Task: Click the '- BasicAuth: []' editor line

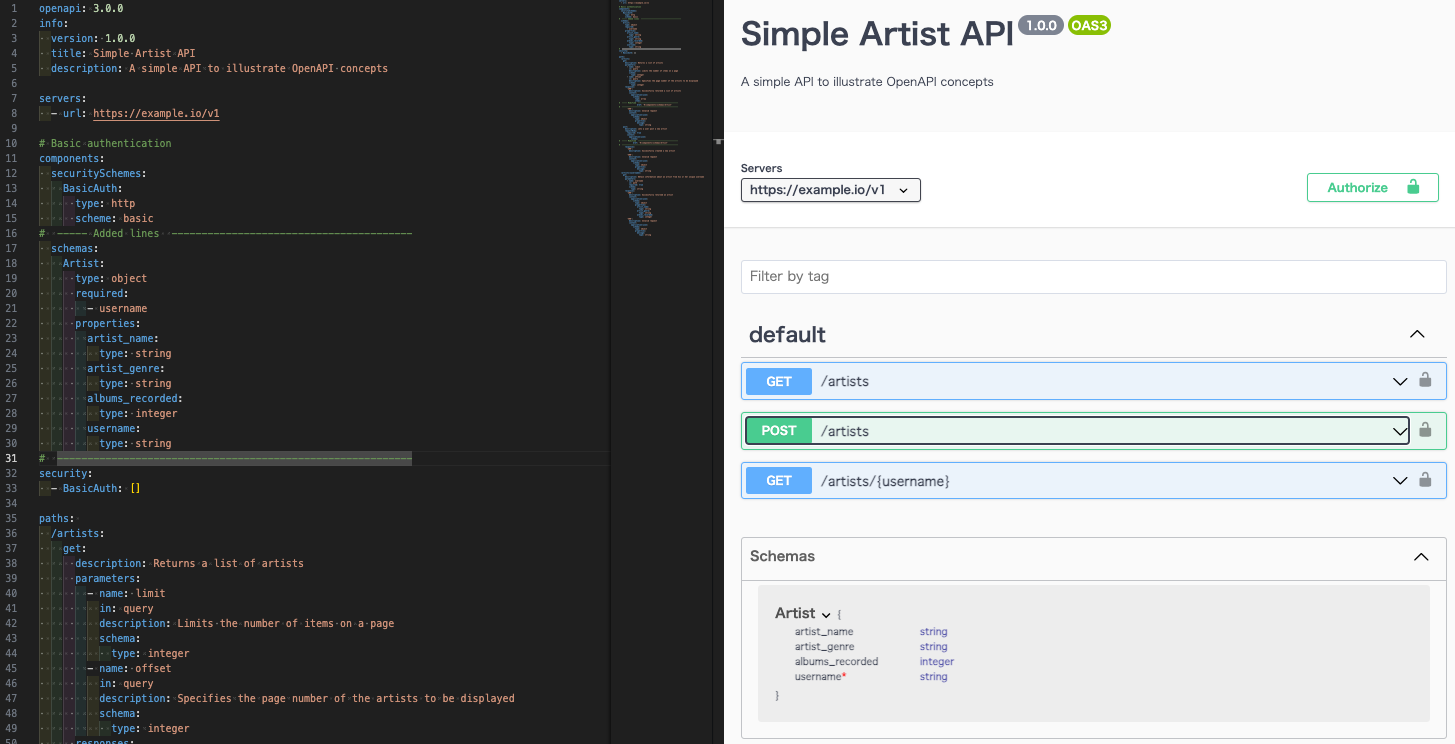Action: 96,488
